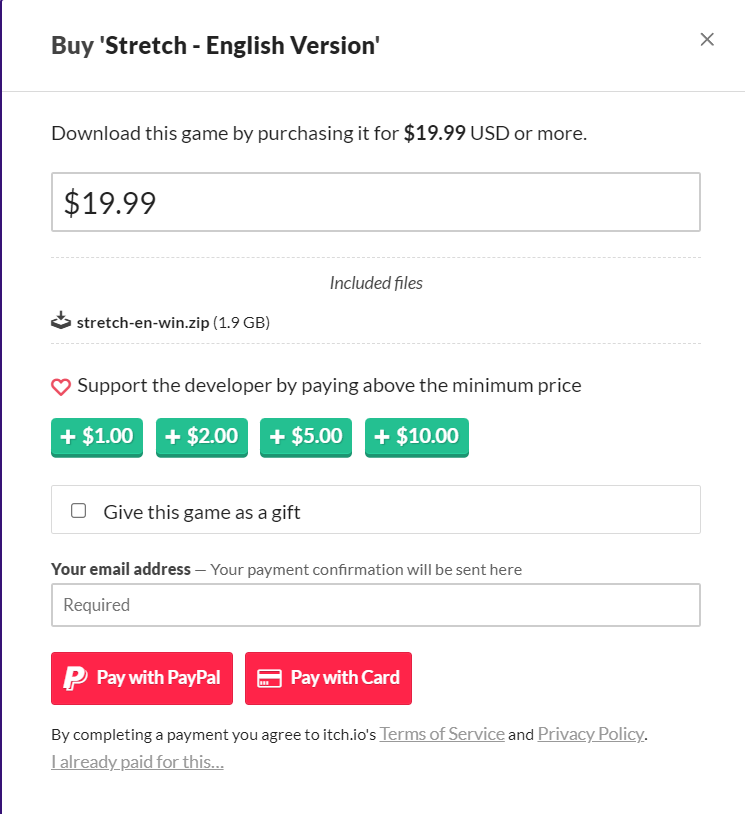The height and width of the screenshot is (814, 745).
Task: Click the 'I already paid for this...' link
Action: click(137, 762)
